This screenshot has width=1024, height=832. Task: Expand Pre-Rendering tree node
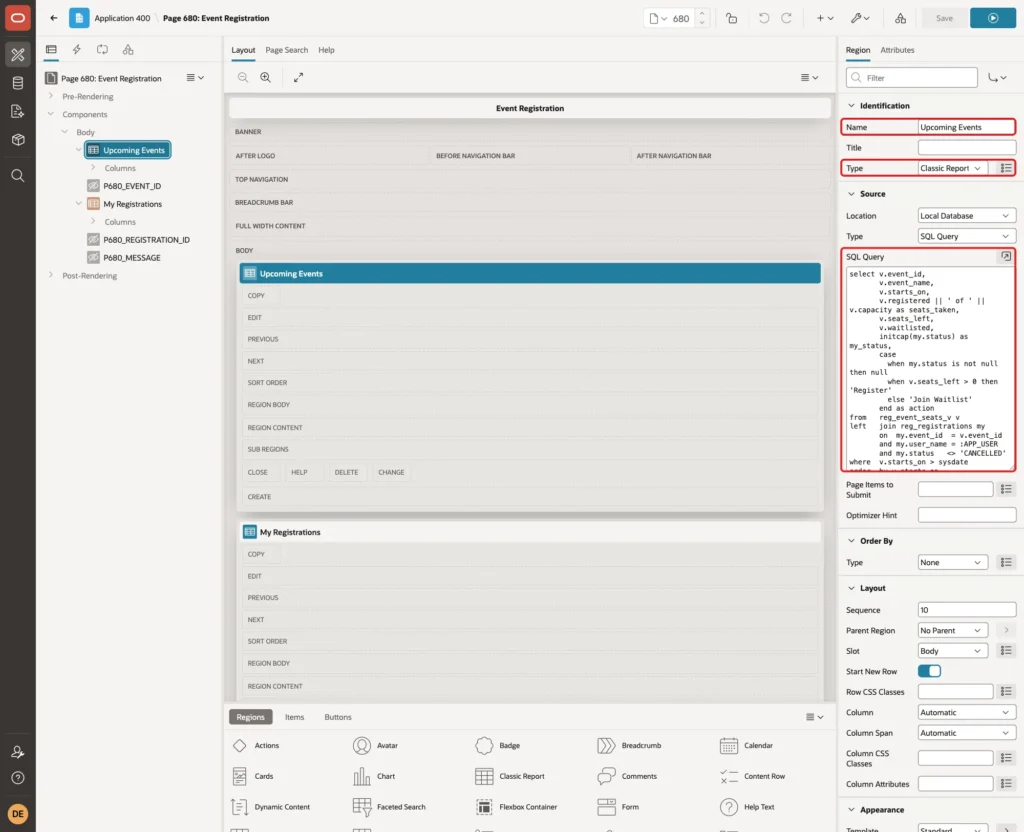51,96
